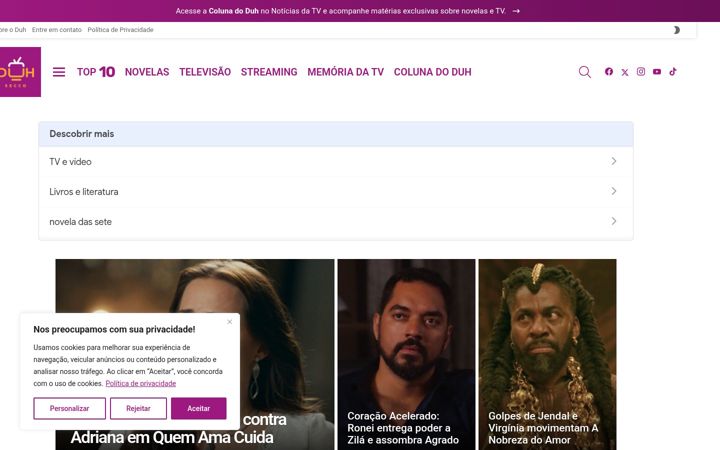Image resolution: width=720 pixels, height=450 pixels.
Task: Open 'Entre em contato' top link
Action: pyautogui.click(x=56, y=30)
